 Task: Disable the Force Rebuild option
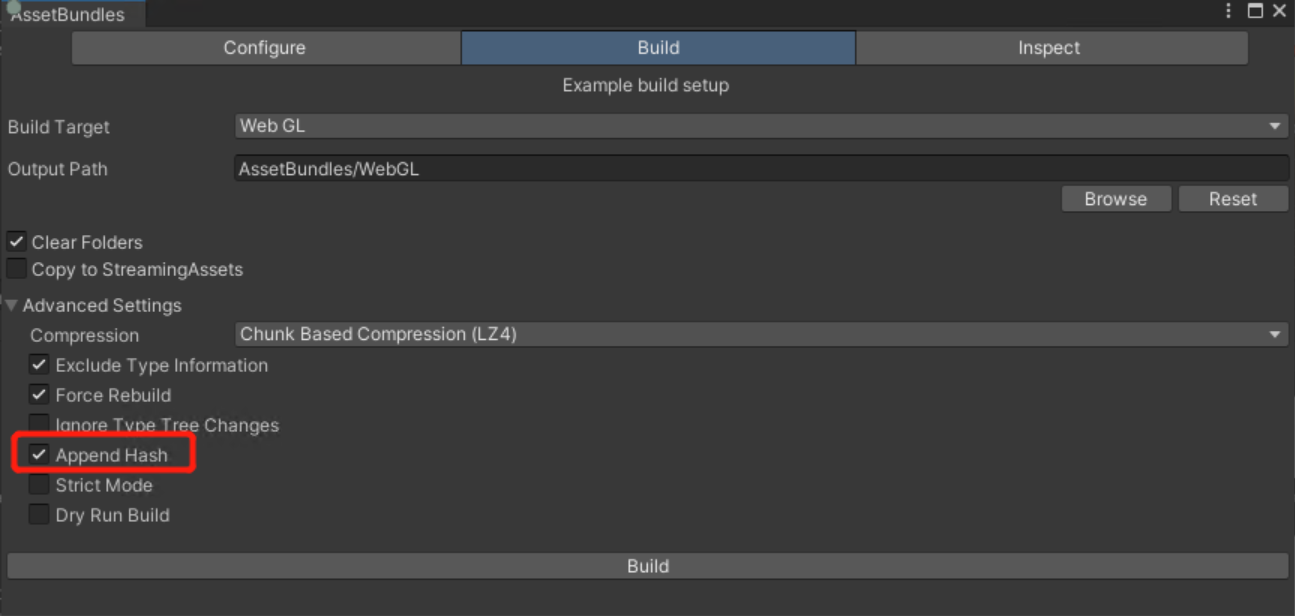(x=39, y=395)
